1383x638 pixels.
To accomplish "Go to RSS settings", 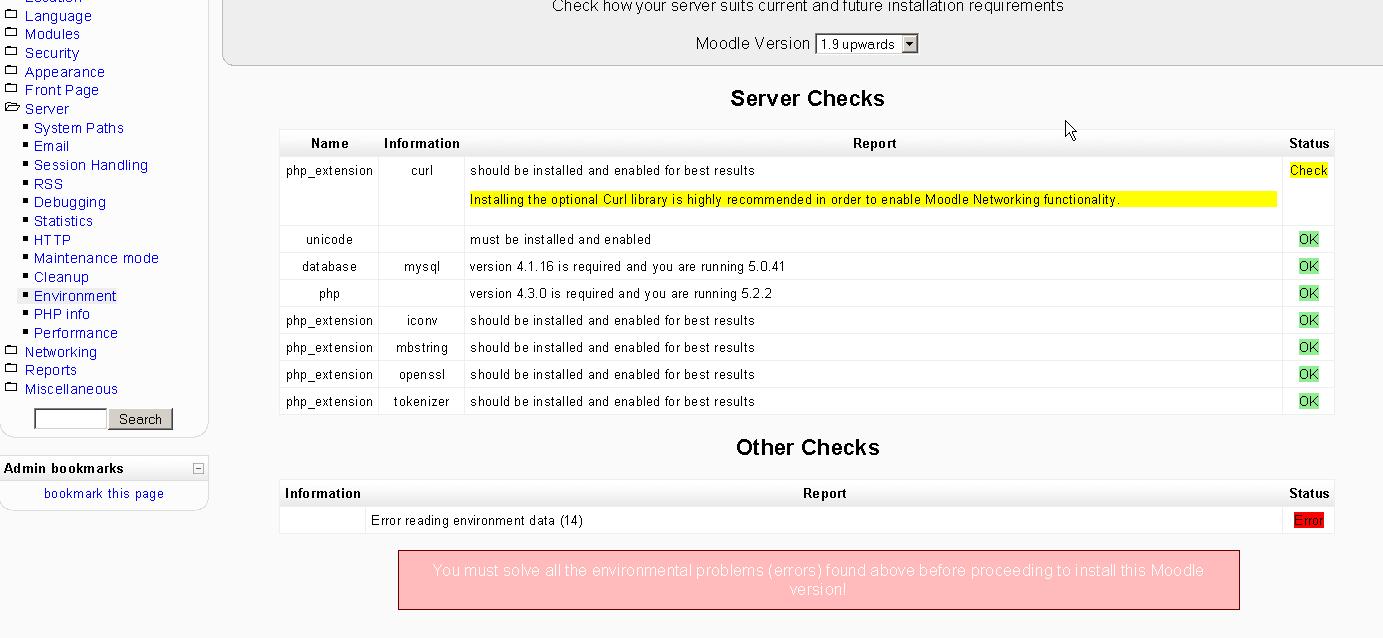I will pos(48,184).
